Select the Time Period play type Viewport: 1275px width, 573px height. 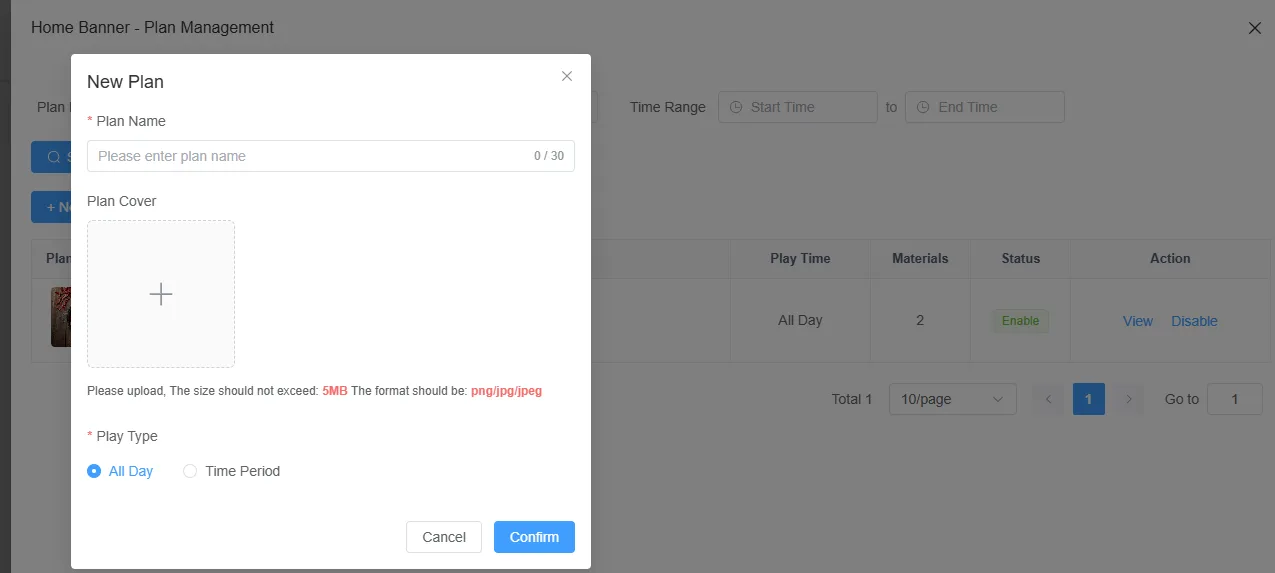coord(232,471)
